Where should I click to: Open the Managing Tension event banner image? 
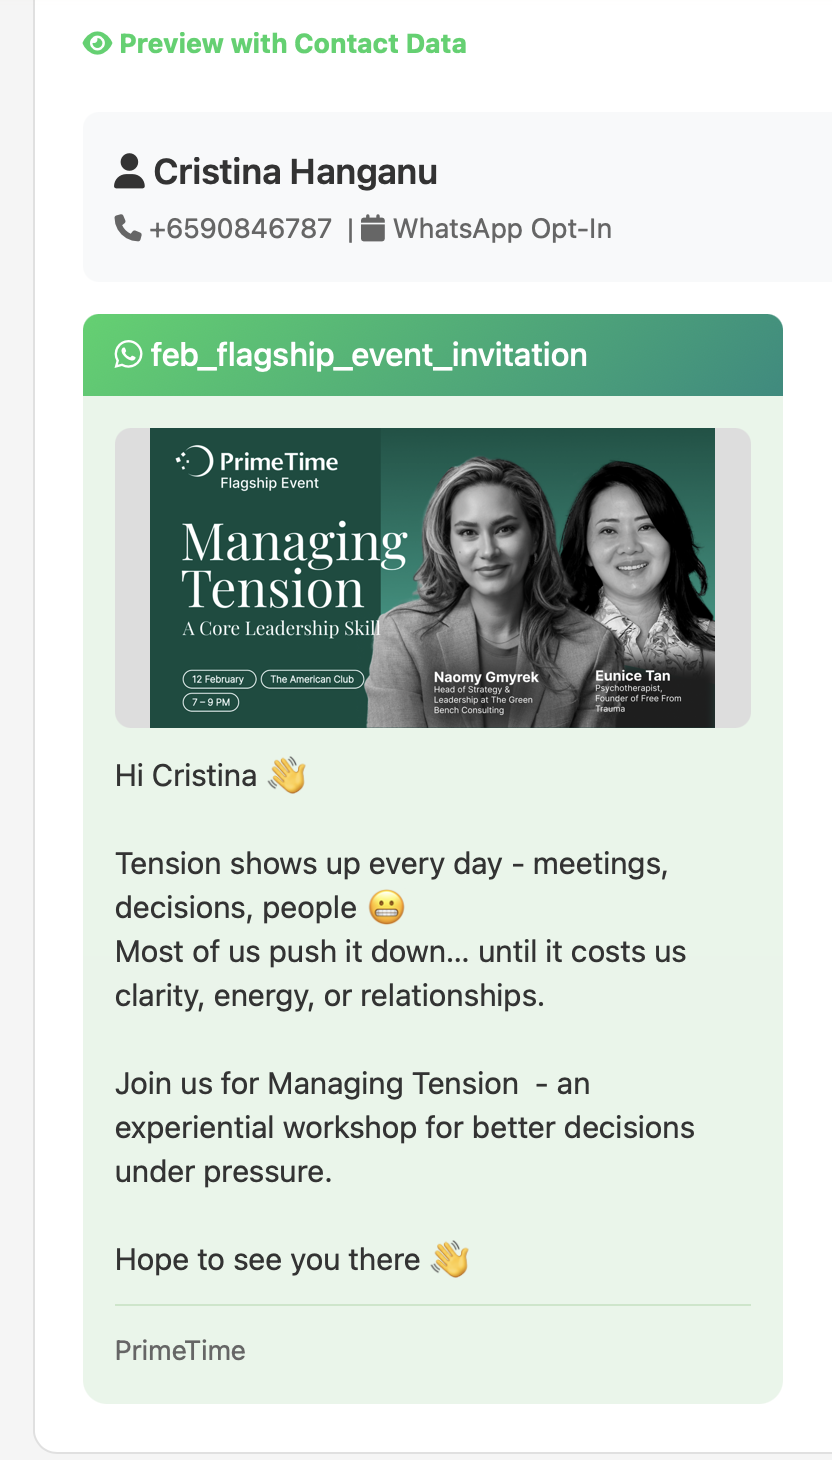432,577
